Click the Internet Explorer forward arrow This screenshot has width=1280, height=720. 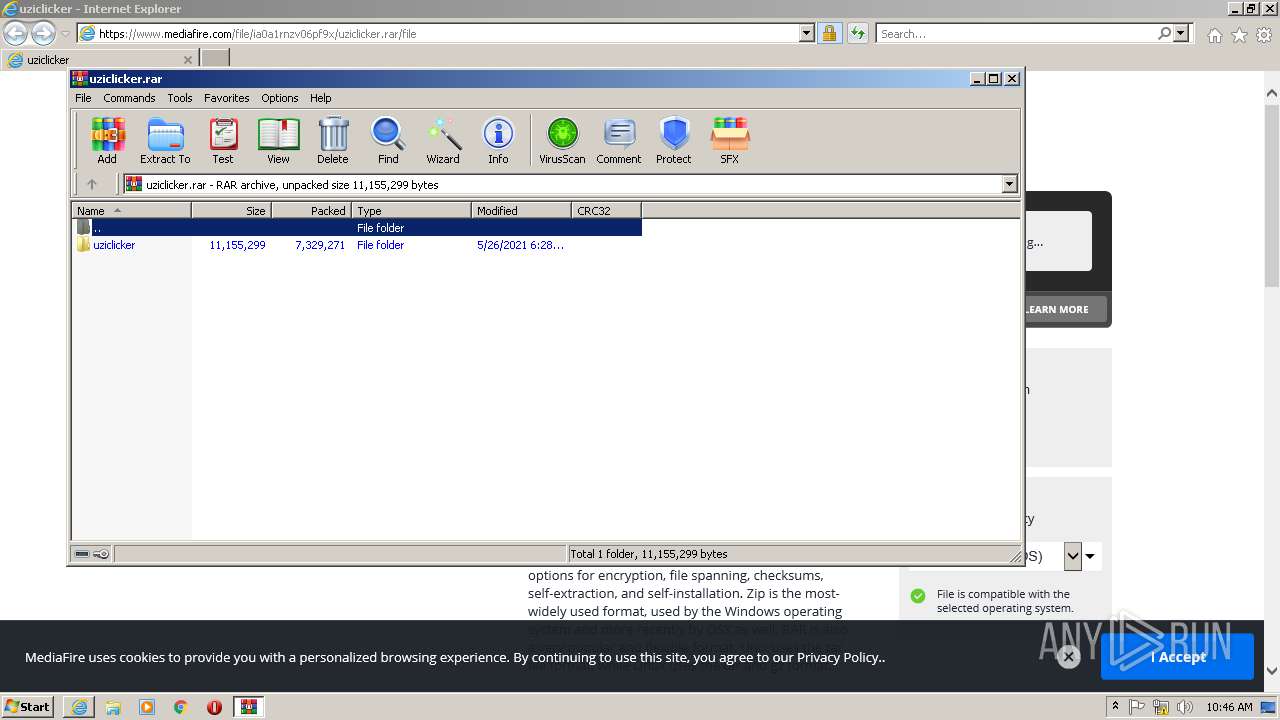43,33
